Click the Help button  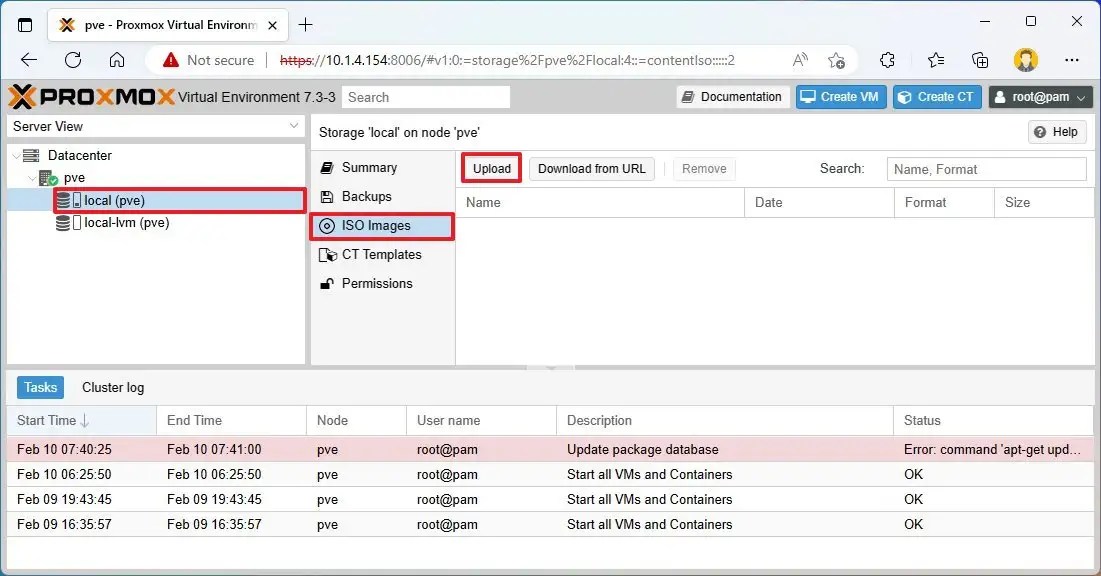[x=1056, y=131]
